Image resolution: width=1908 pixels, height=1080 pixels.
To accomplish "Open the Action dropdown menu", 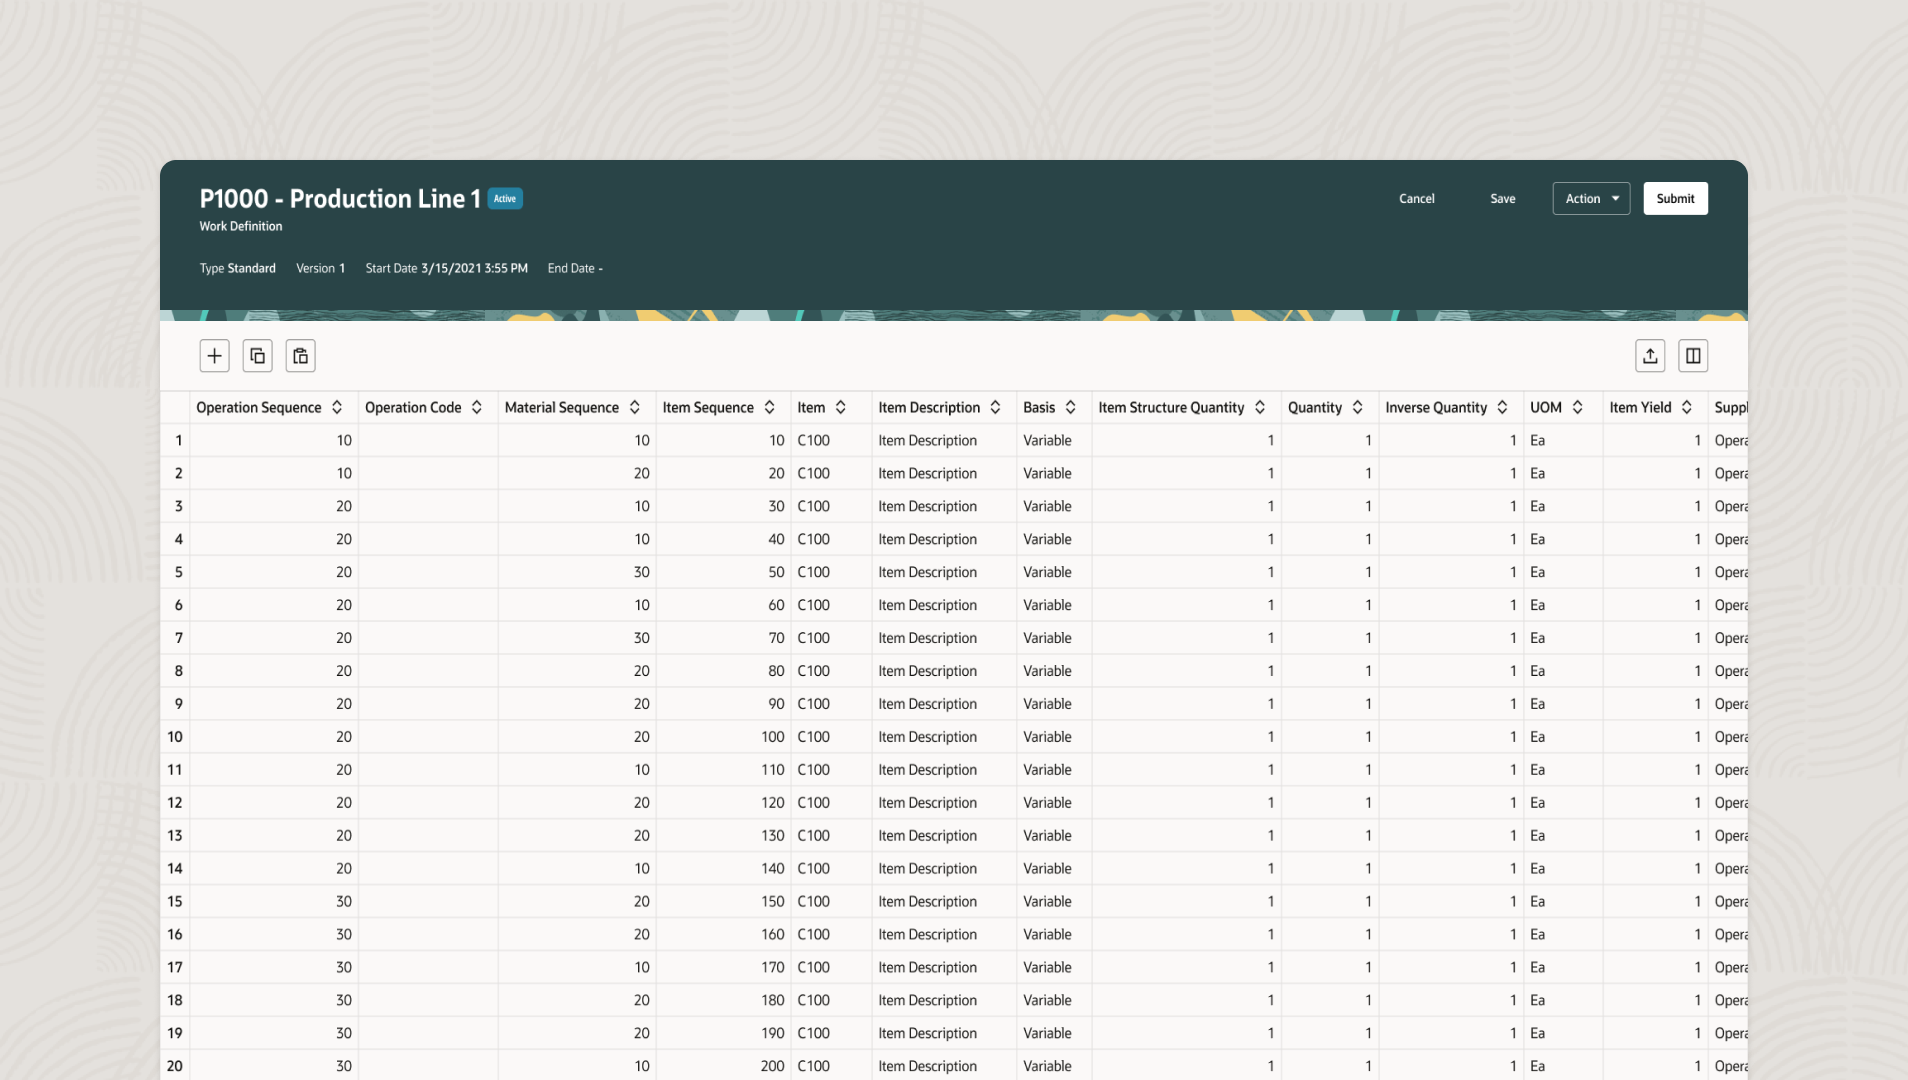I will click(1591, 199).
